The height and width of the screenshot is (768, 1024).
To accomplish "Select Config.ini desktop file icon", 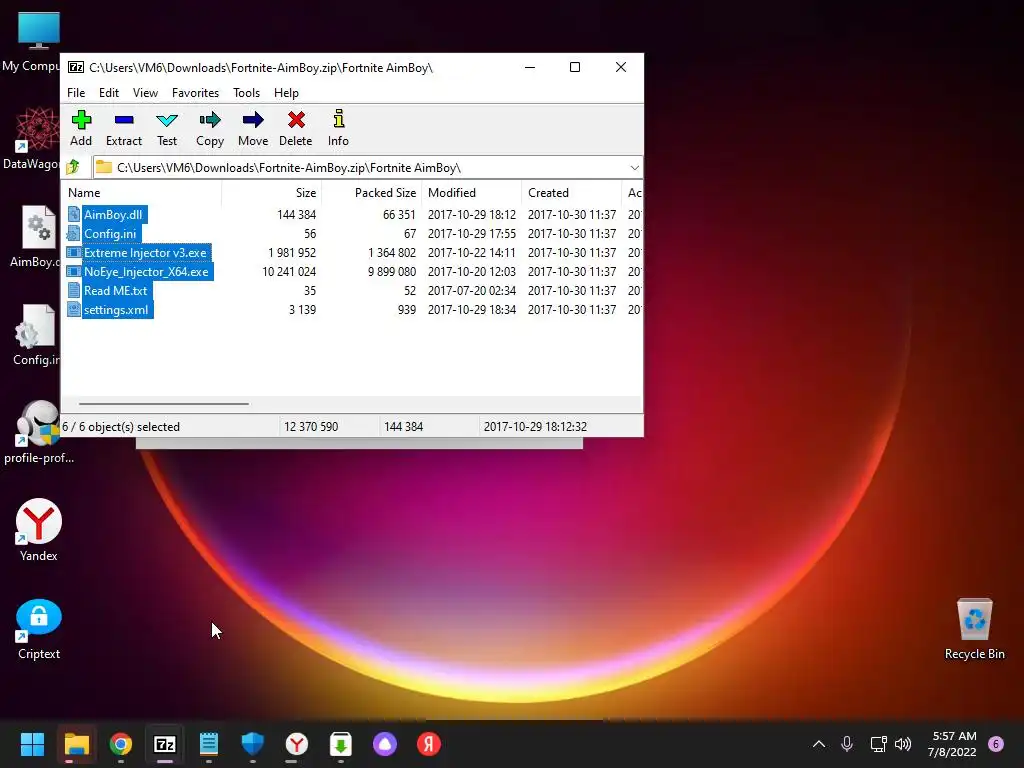I will point(37,334).
